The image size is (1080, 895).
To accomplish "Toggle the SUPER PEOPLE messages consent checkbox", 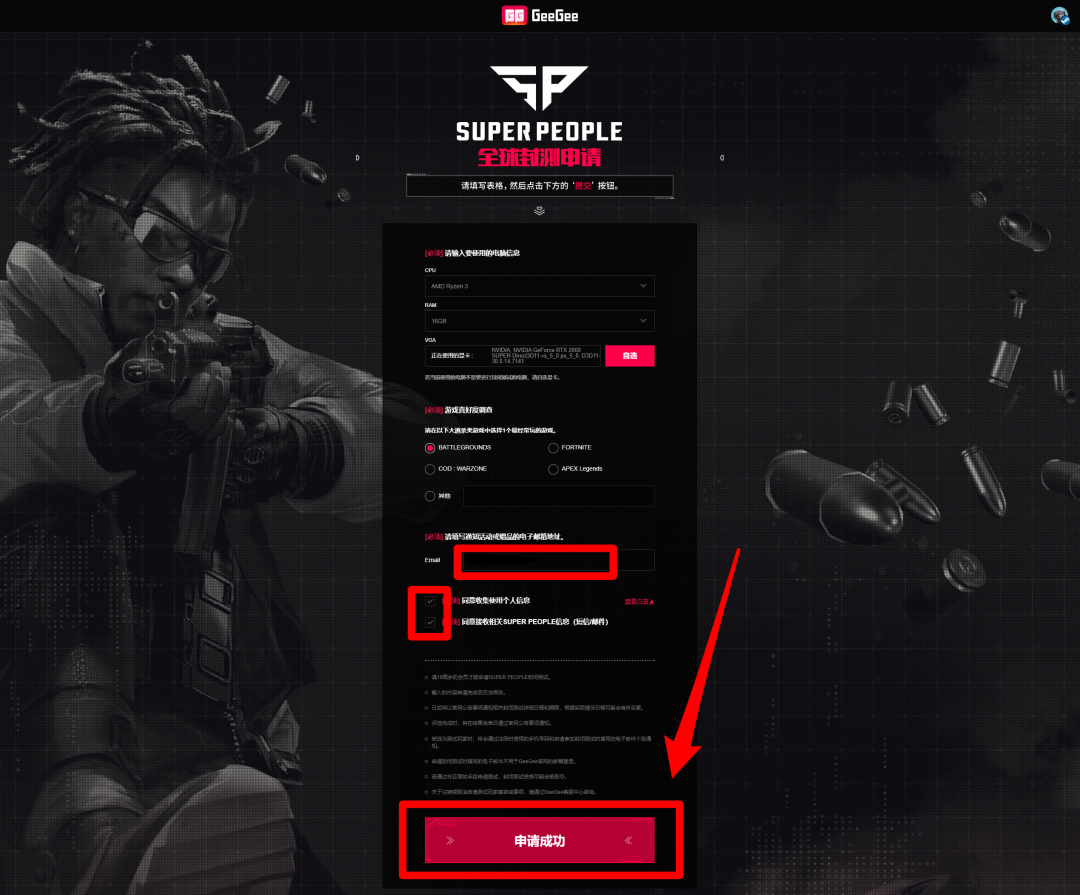I will point(430,622).
